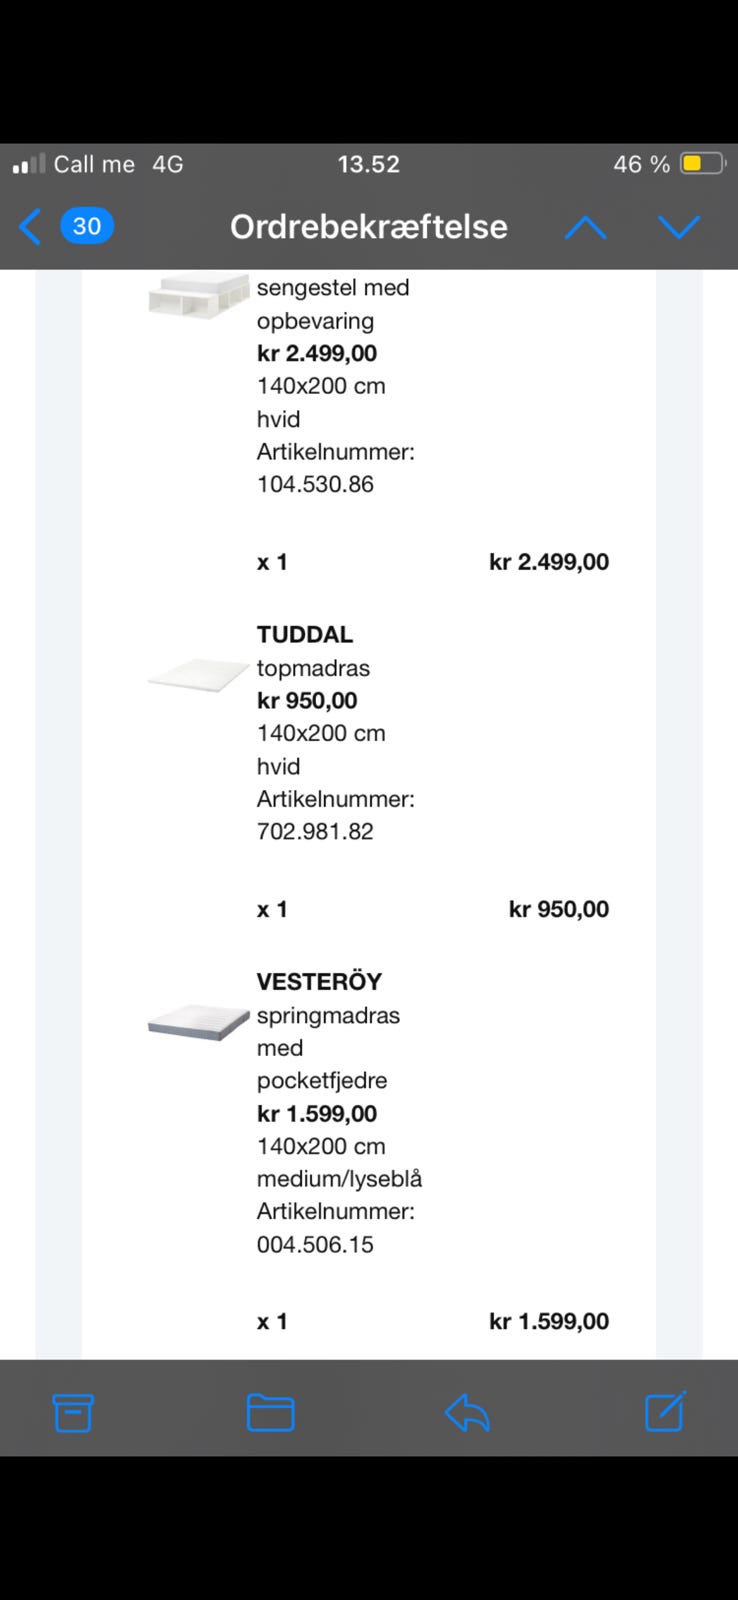The width and height of the screenshot is (738, 1600).
Task: Open the TUDDAL product name
Action: (x=305, y=634)
